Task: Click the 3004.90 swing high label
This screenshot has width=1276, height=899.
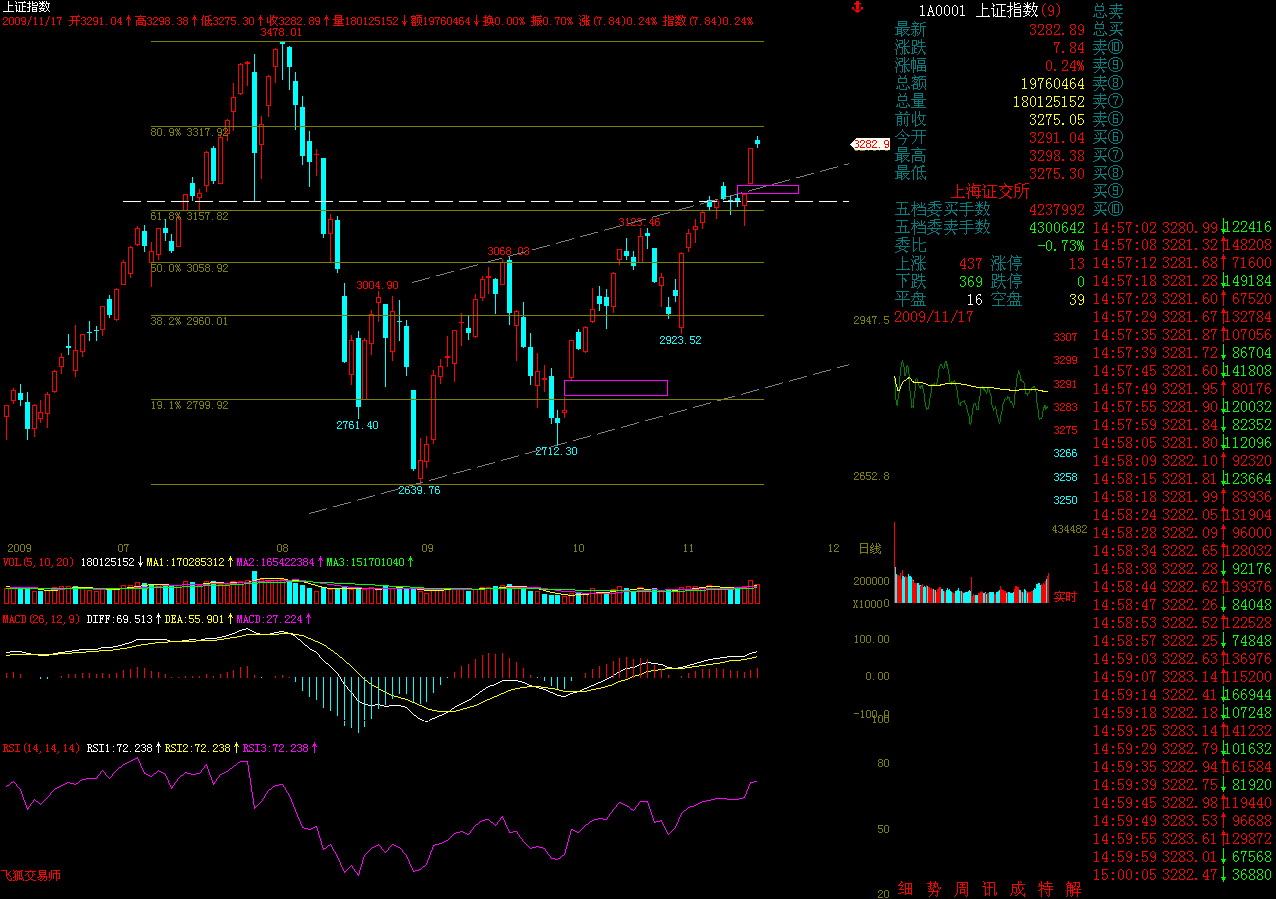Action: point(377,286)
